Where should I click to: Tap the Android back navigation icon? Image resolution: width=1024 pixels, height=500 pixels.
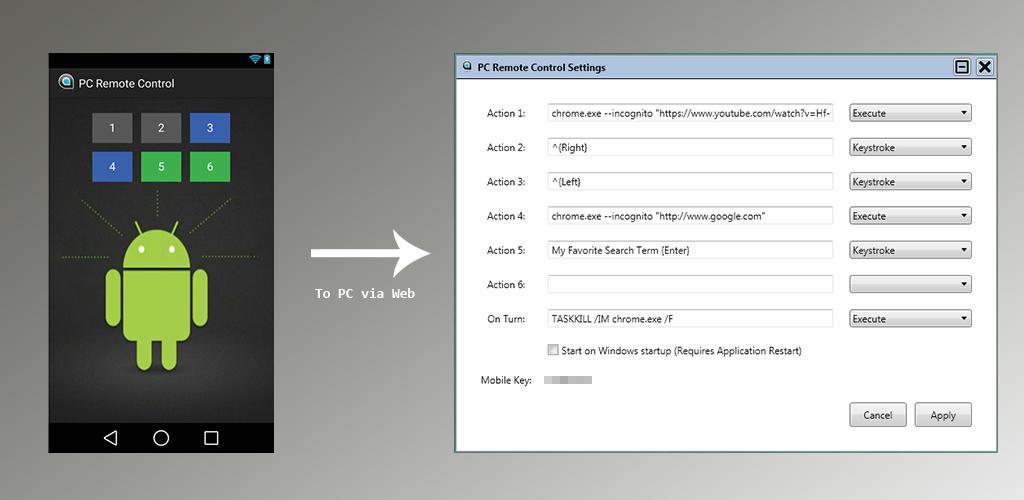click(x=111, y=438)
